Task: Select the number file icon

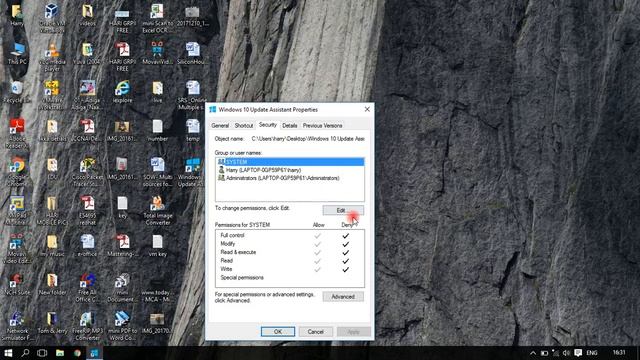Action: (158, 130)
